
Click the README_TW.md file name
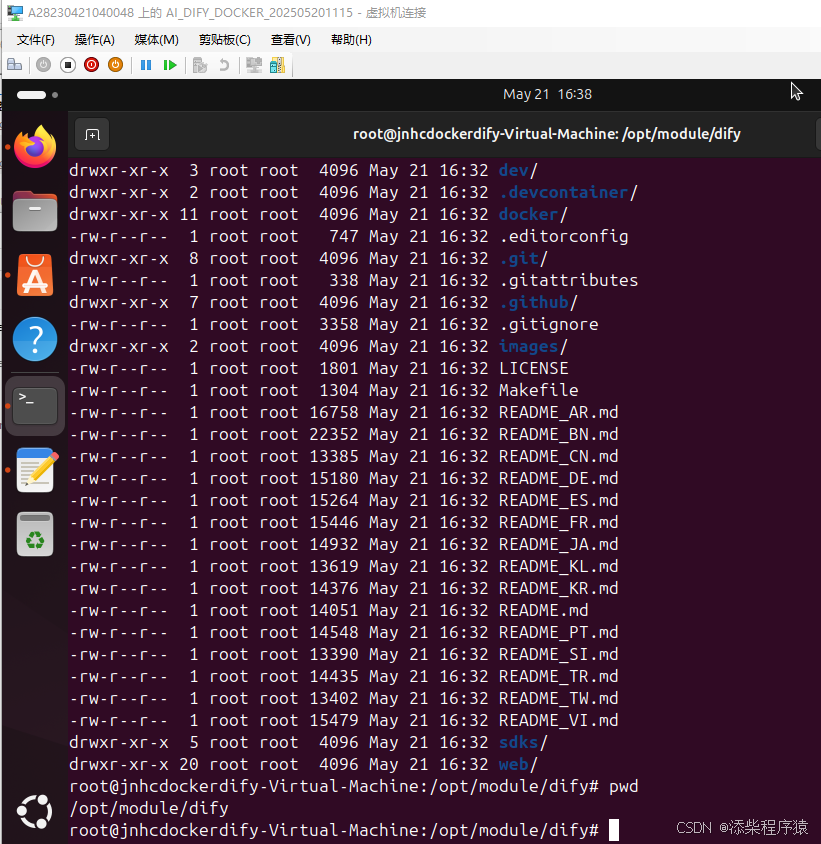pos(558,699)
